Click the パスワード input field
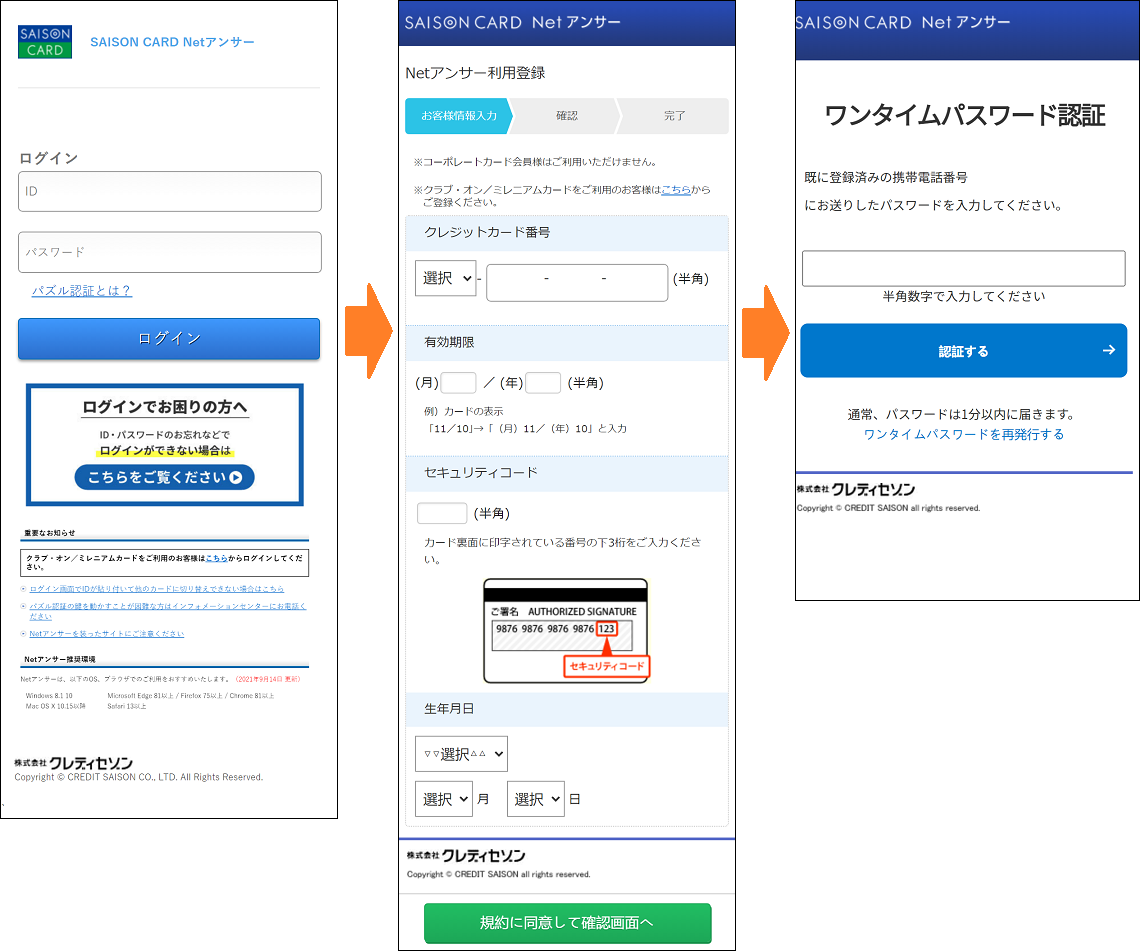 [170, 252]
